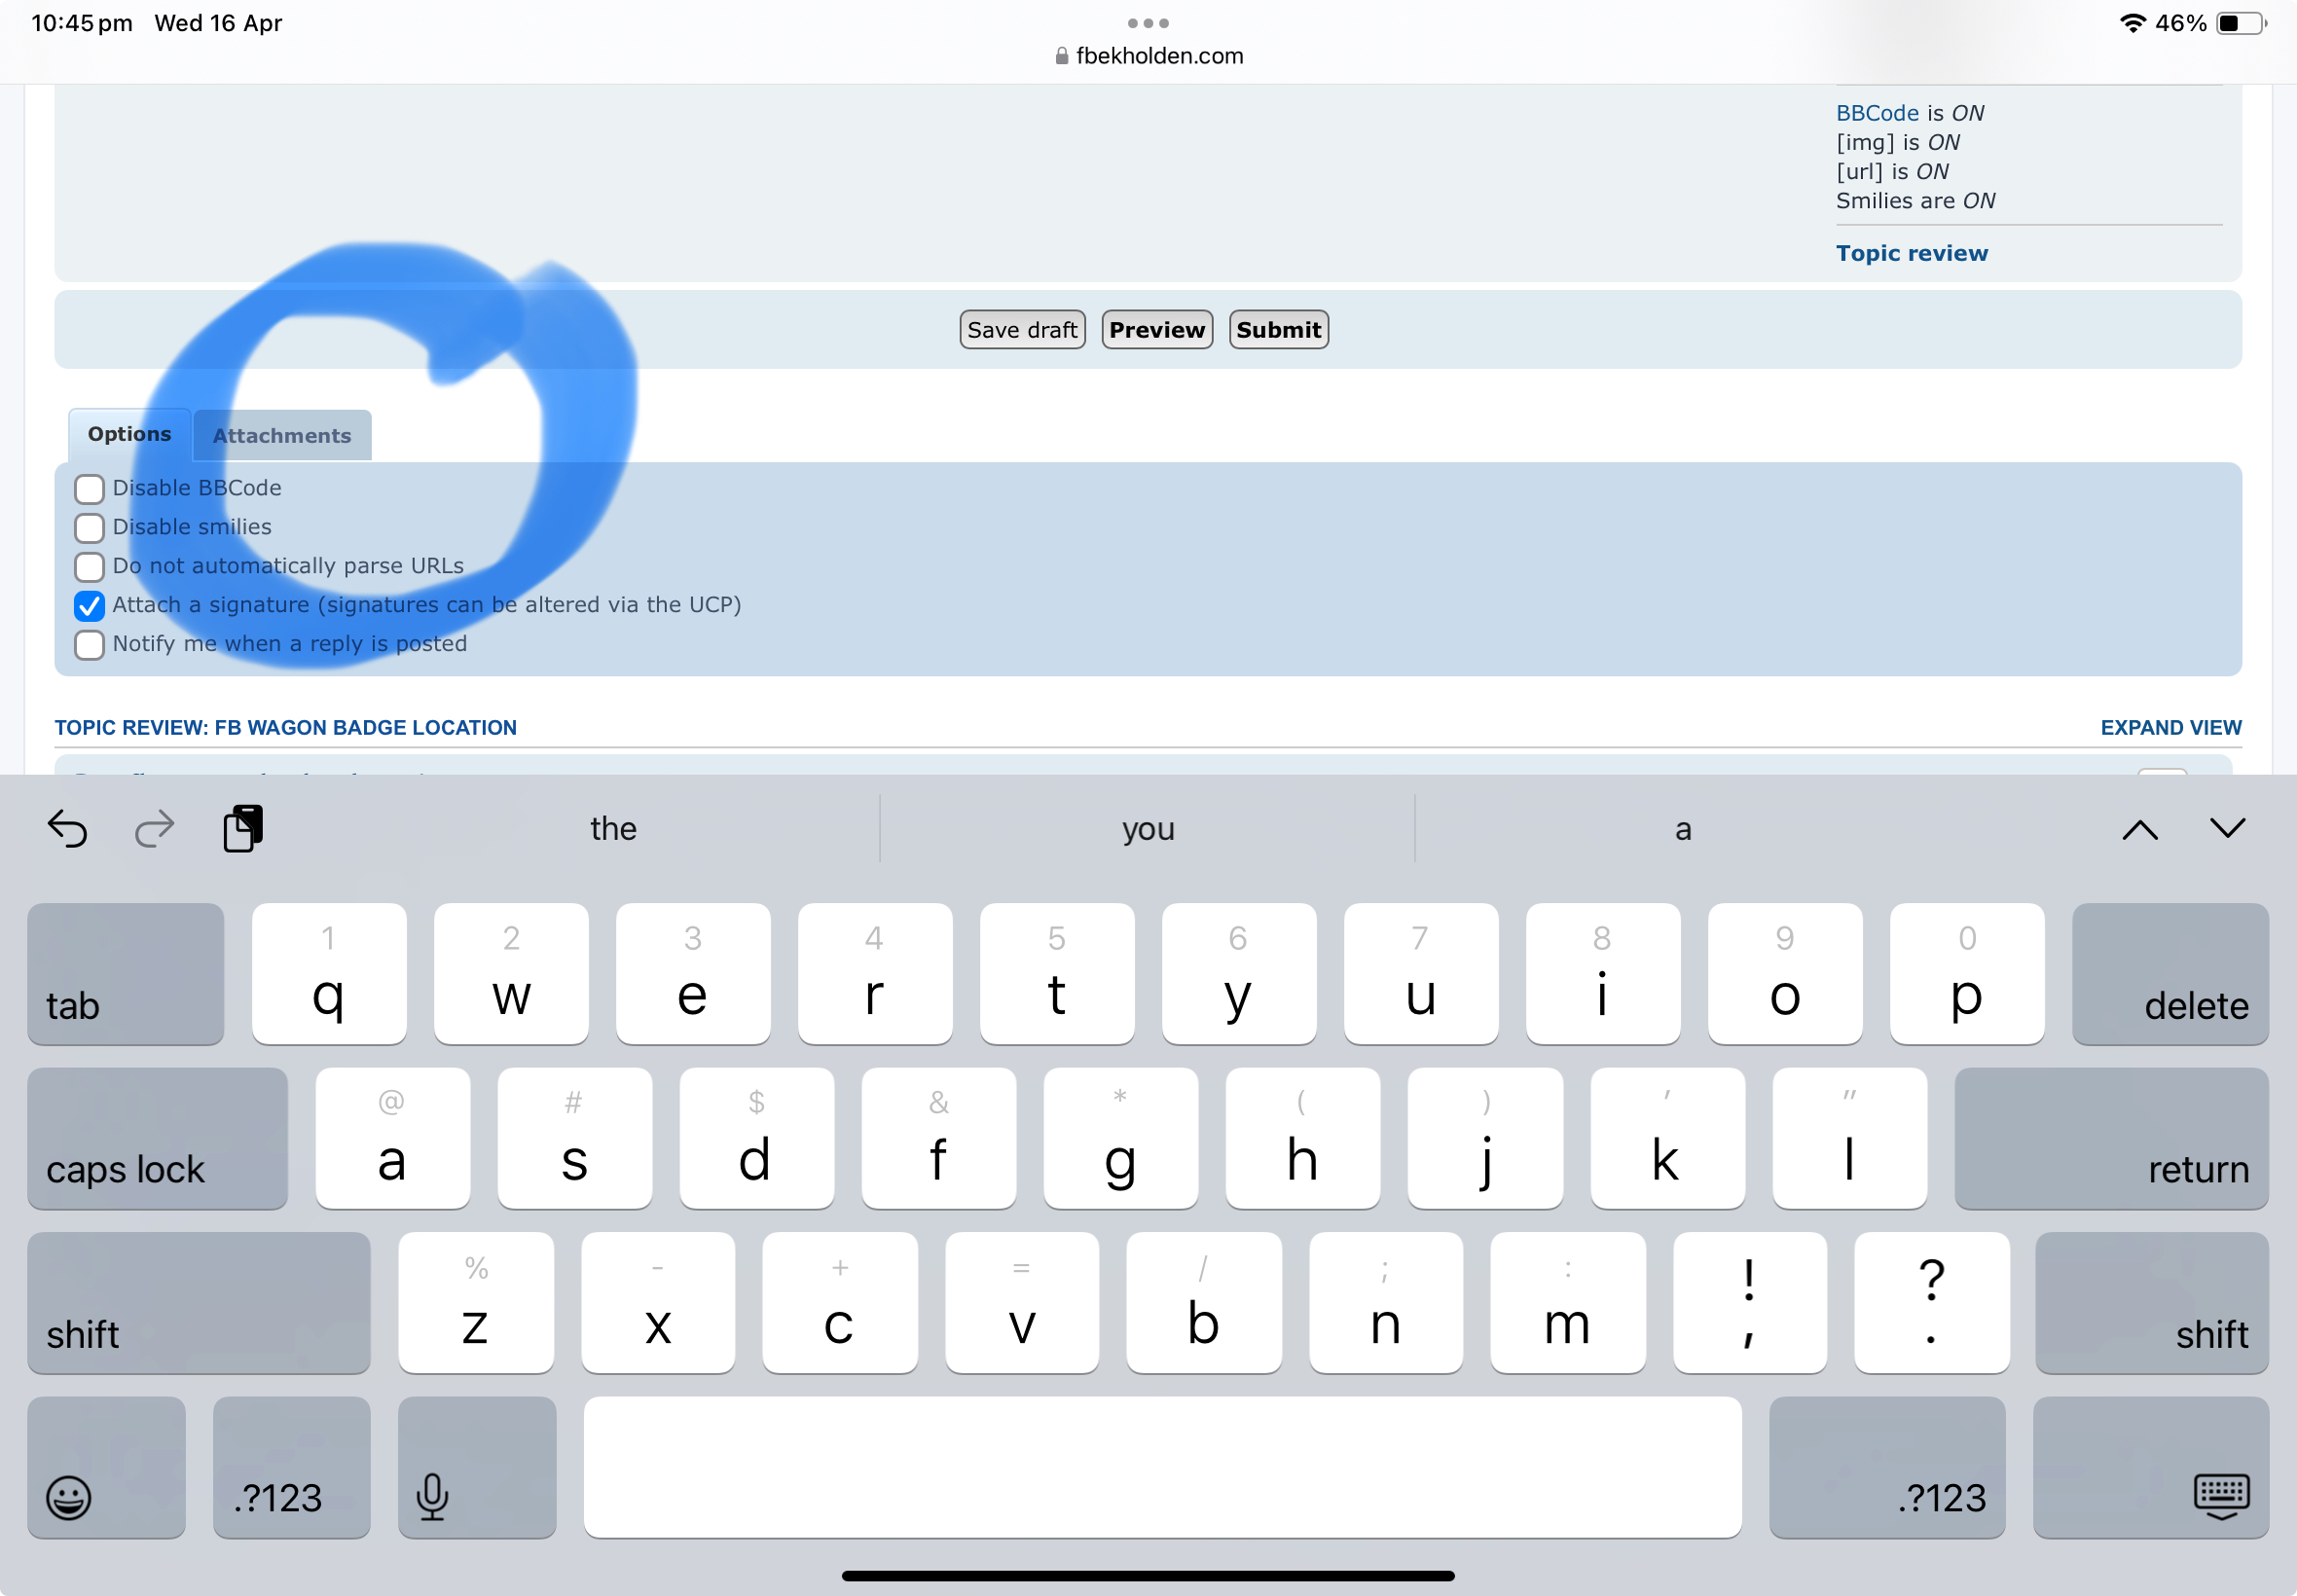Tap the clipboard paste icon
The image size is (2297, 1596).
click(243, 828)
